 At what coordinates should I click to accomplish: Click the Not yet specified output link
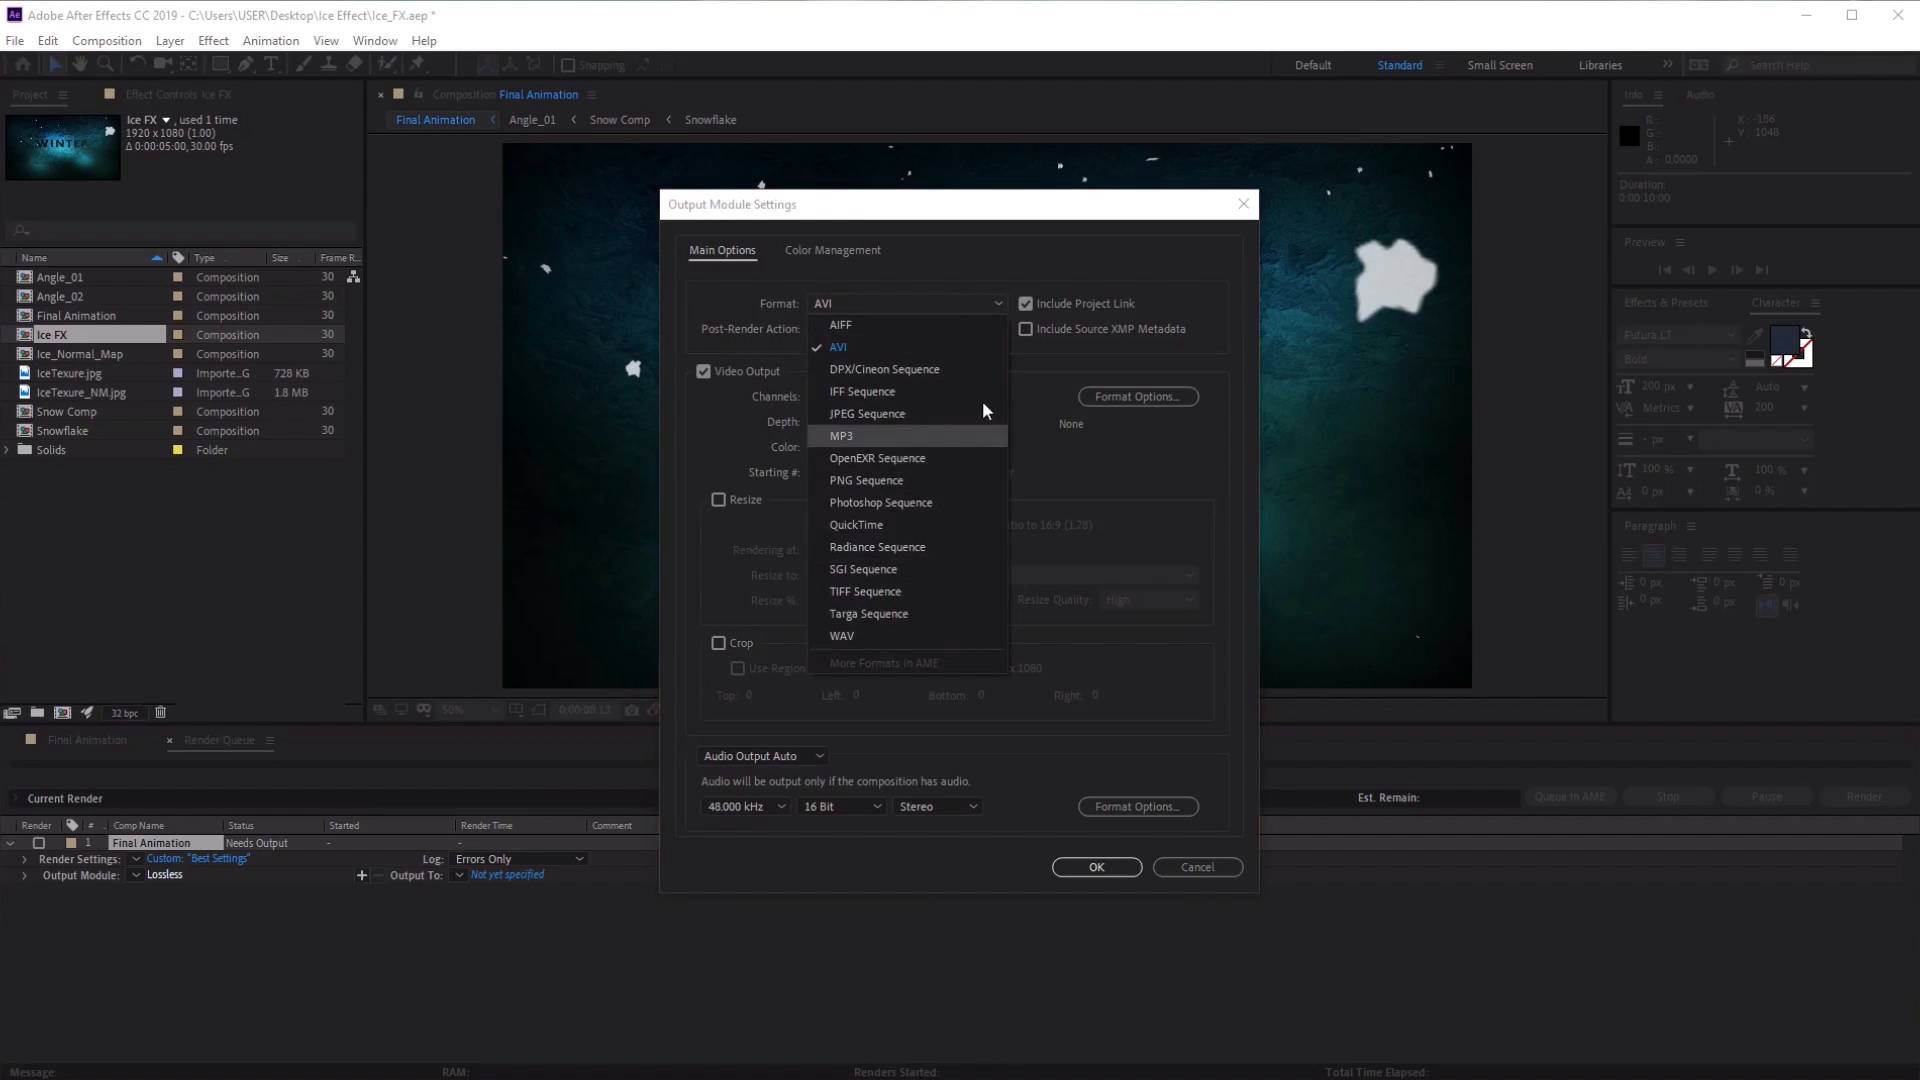[x=506, y=874]
